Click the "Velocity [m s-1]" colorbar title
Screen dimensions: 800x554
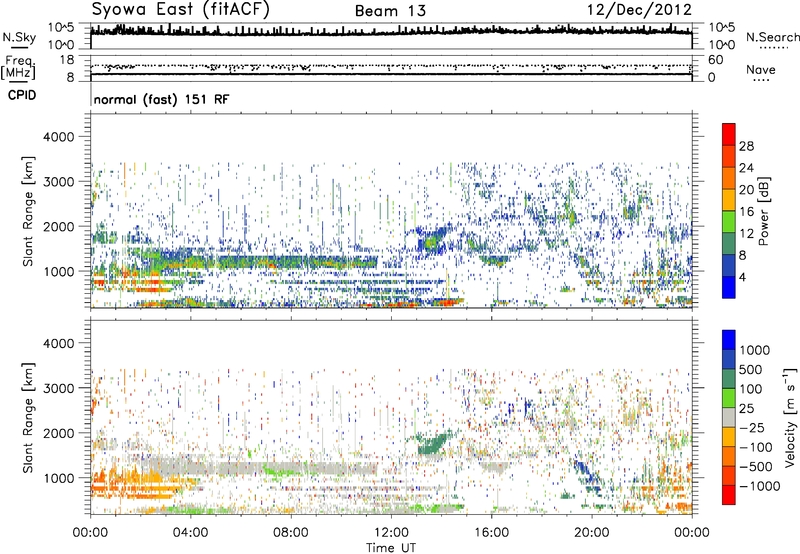point(790,417)
